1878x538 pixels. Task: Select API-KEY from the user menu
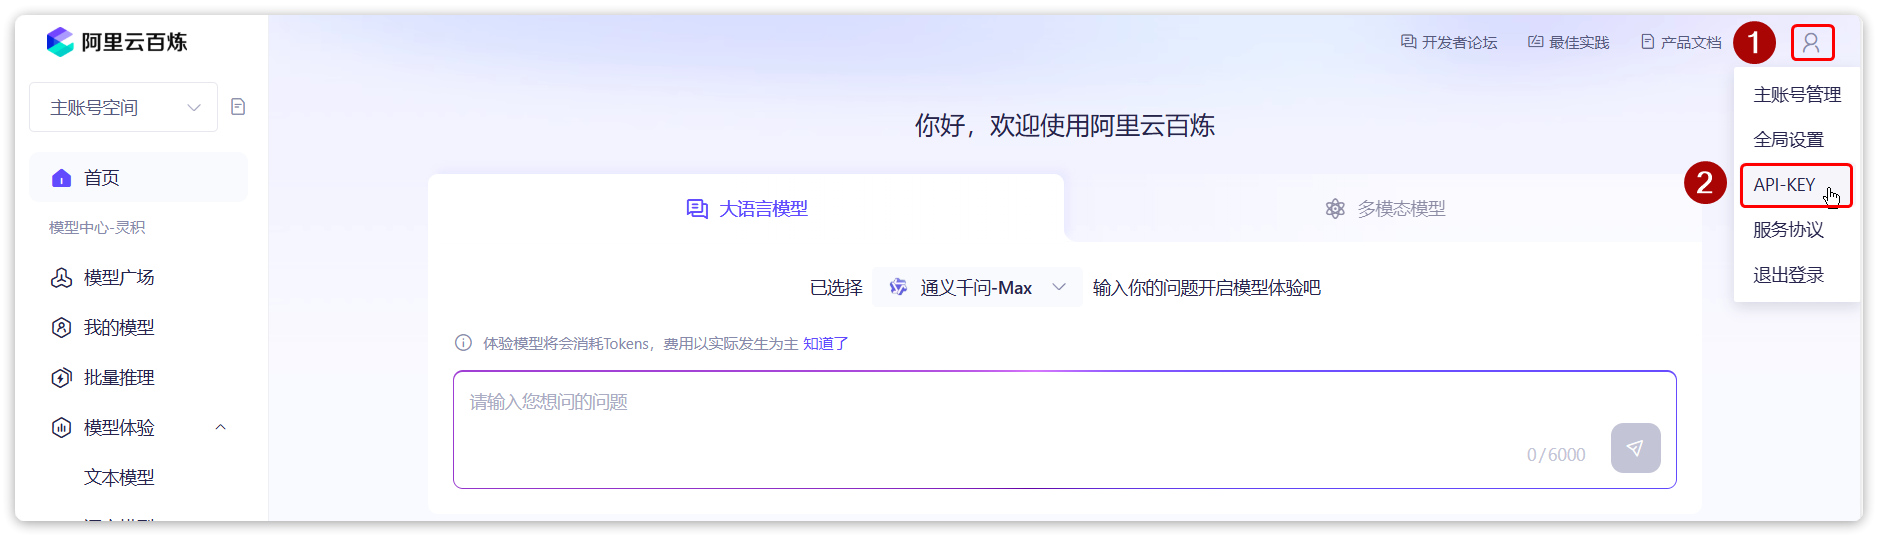tap(1796, 185)
